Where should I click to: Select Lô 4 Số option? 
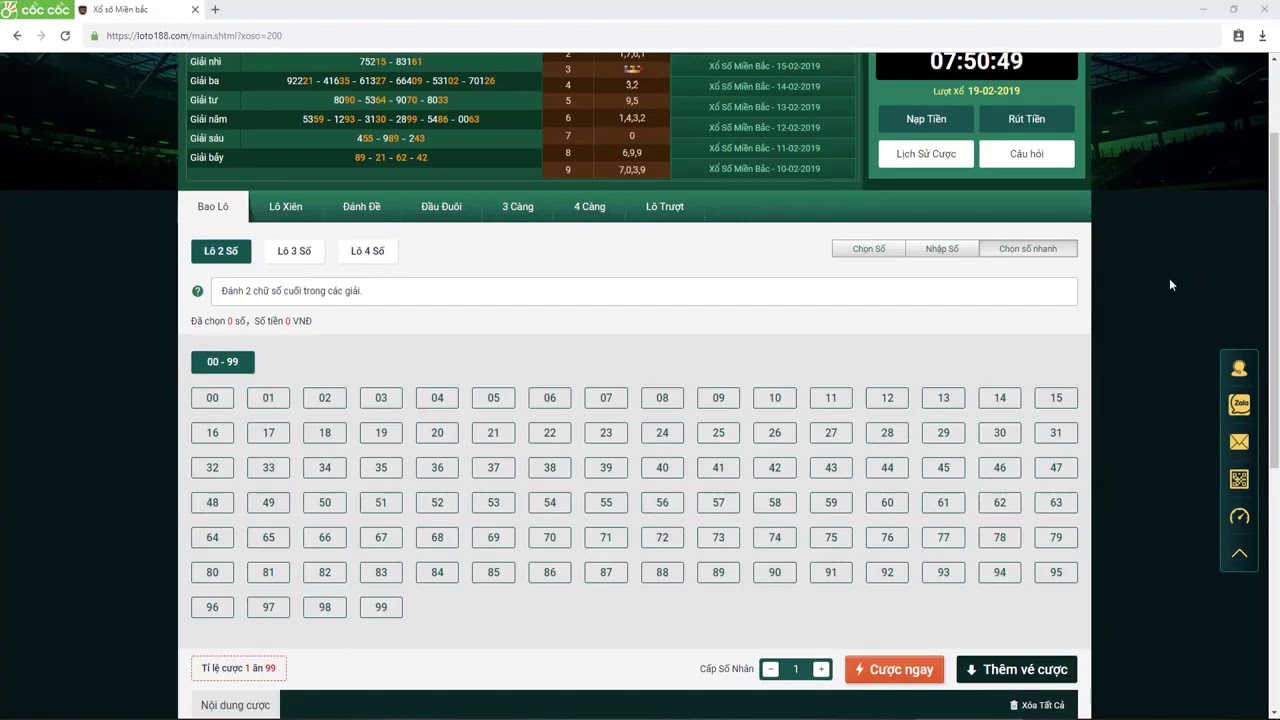coord(367,251)
